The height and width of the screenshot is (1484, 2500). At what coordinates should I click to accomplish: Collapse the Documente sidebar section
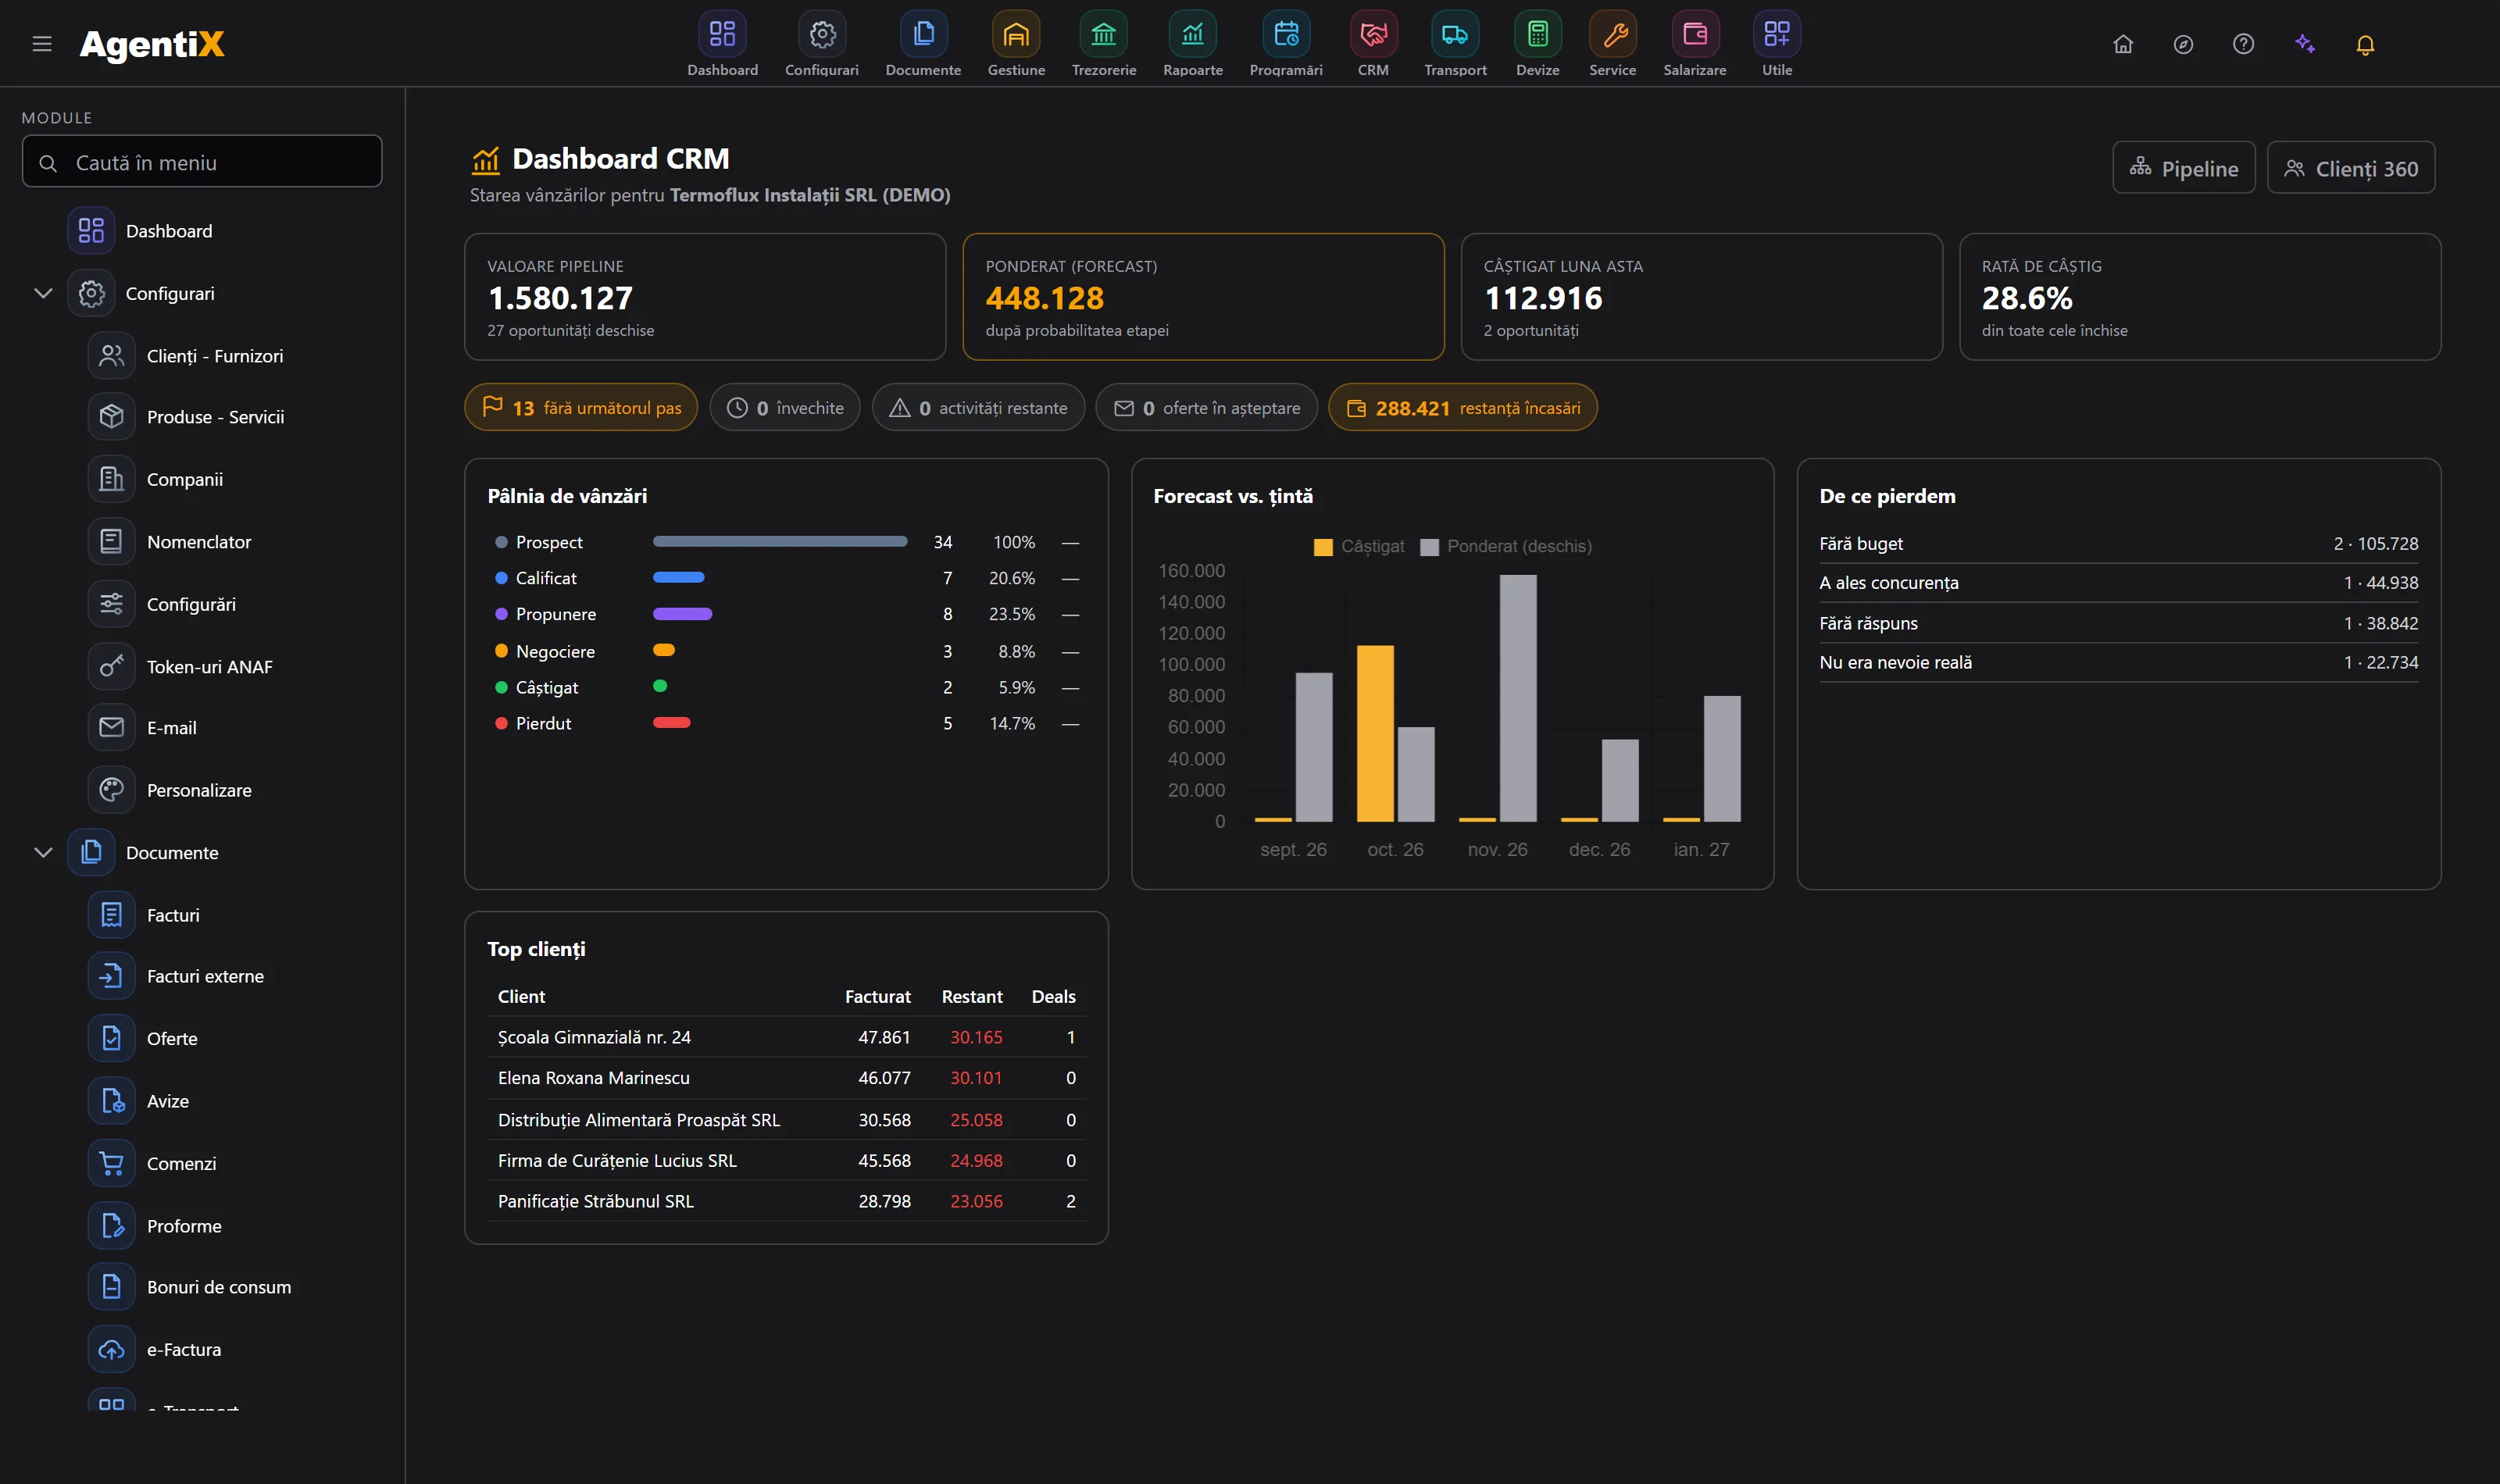(43, 852)
